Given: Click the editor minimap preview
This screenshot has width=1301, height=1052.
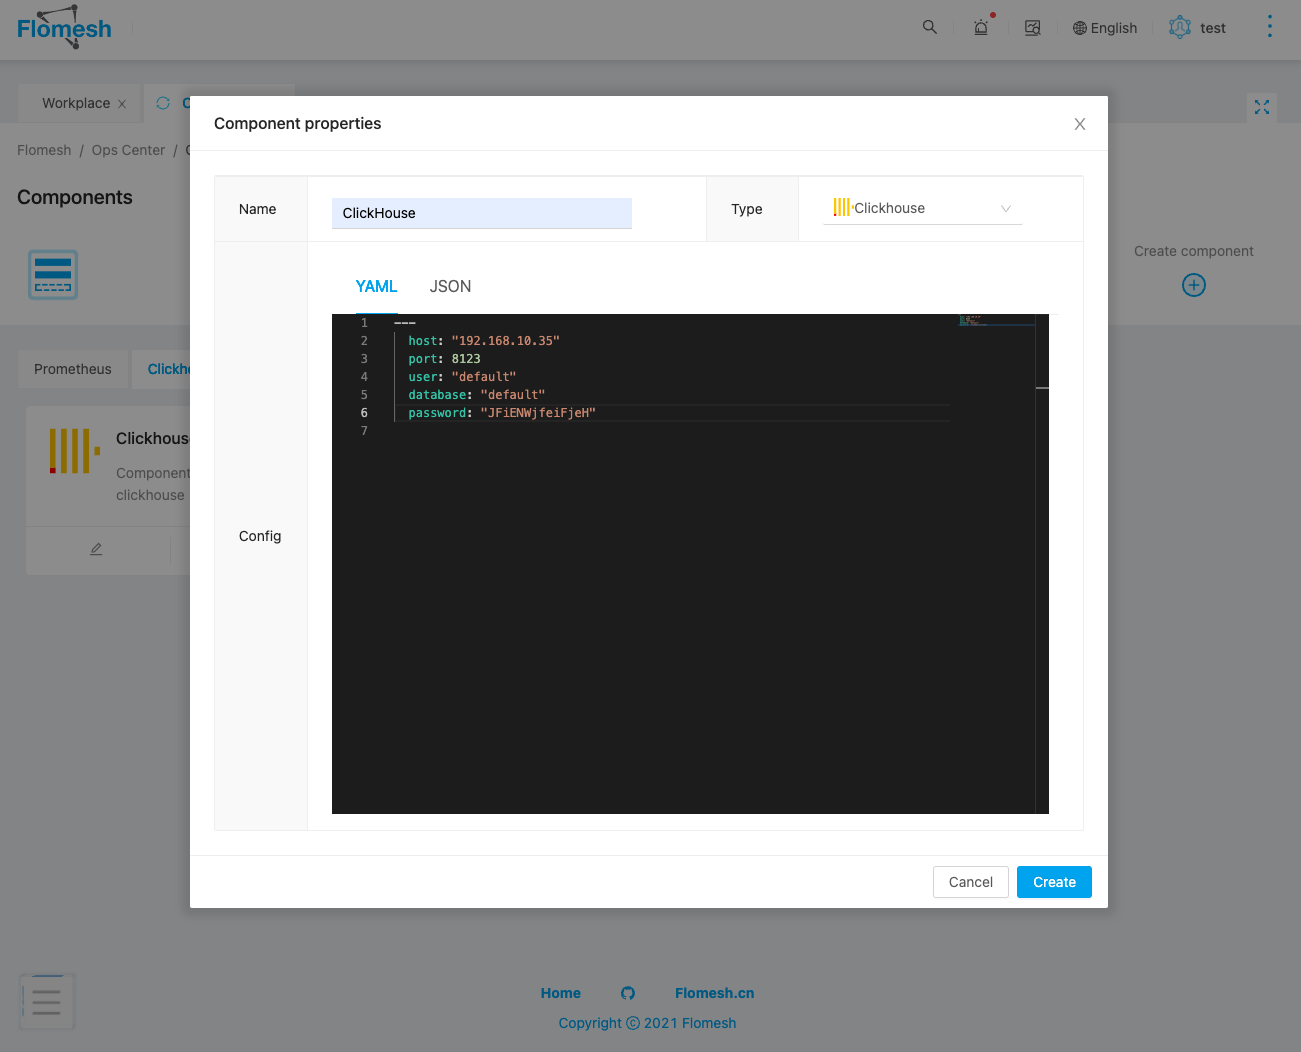Looking at the screenshot, I should 995,321.
